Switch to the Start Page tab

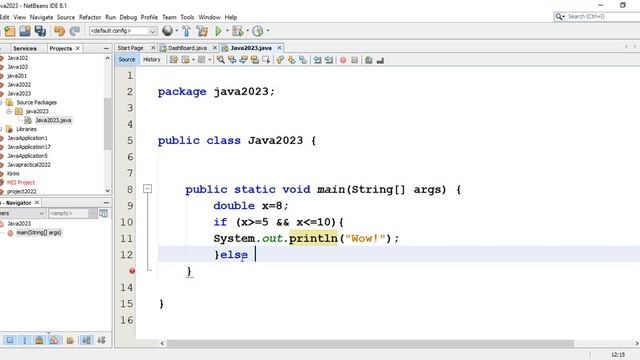tap(130, 48)
